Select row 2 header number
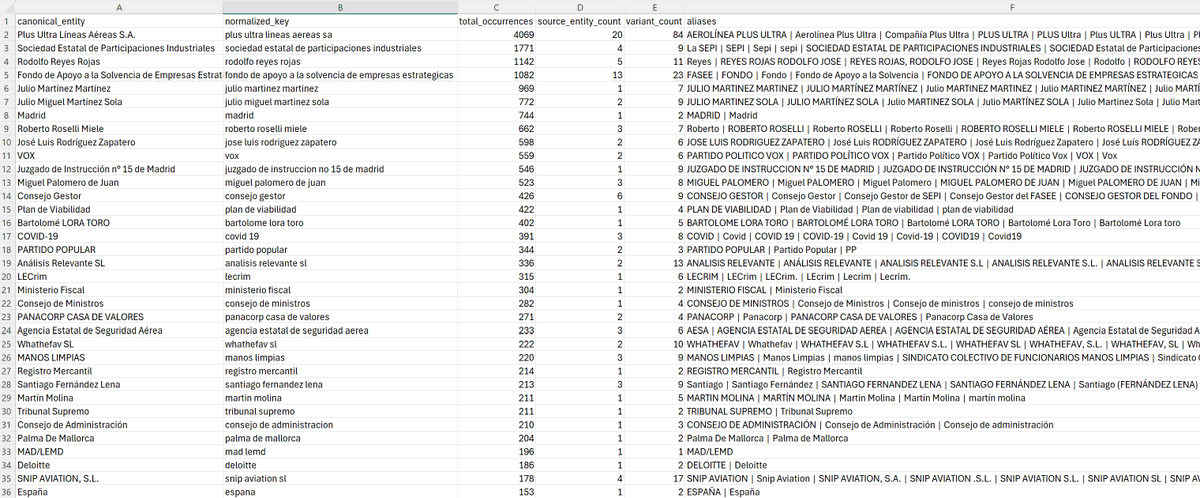Image resolution: width=1200 pixels, height=498 pixels. click(7, 34)
